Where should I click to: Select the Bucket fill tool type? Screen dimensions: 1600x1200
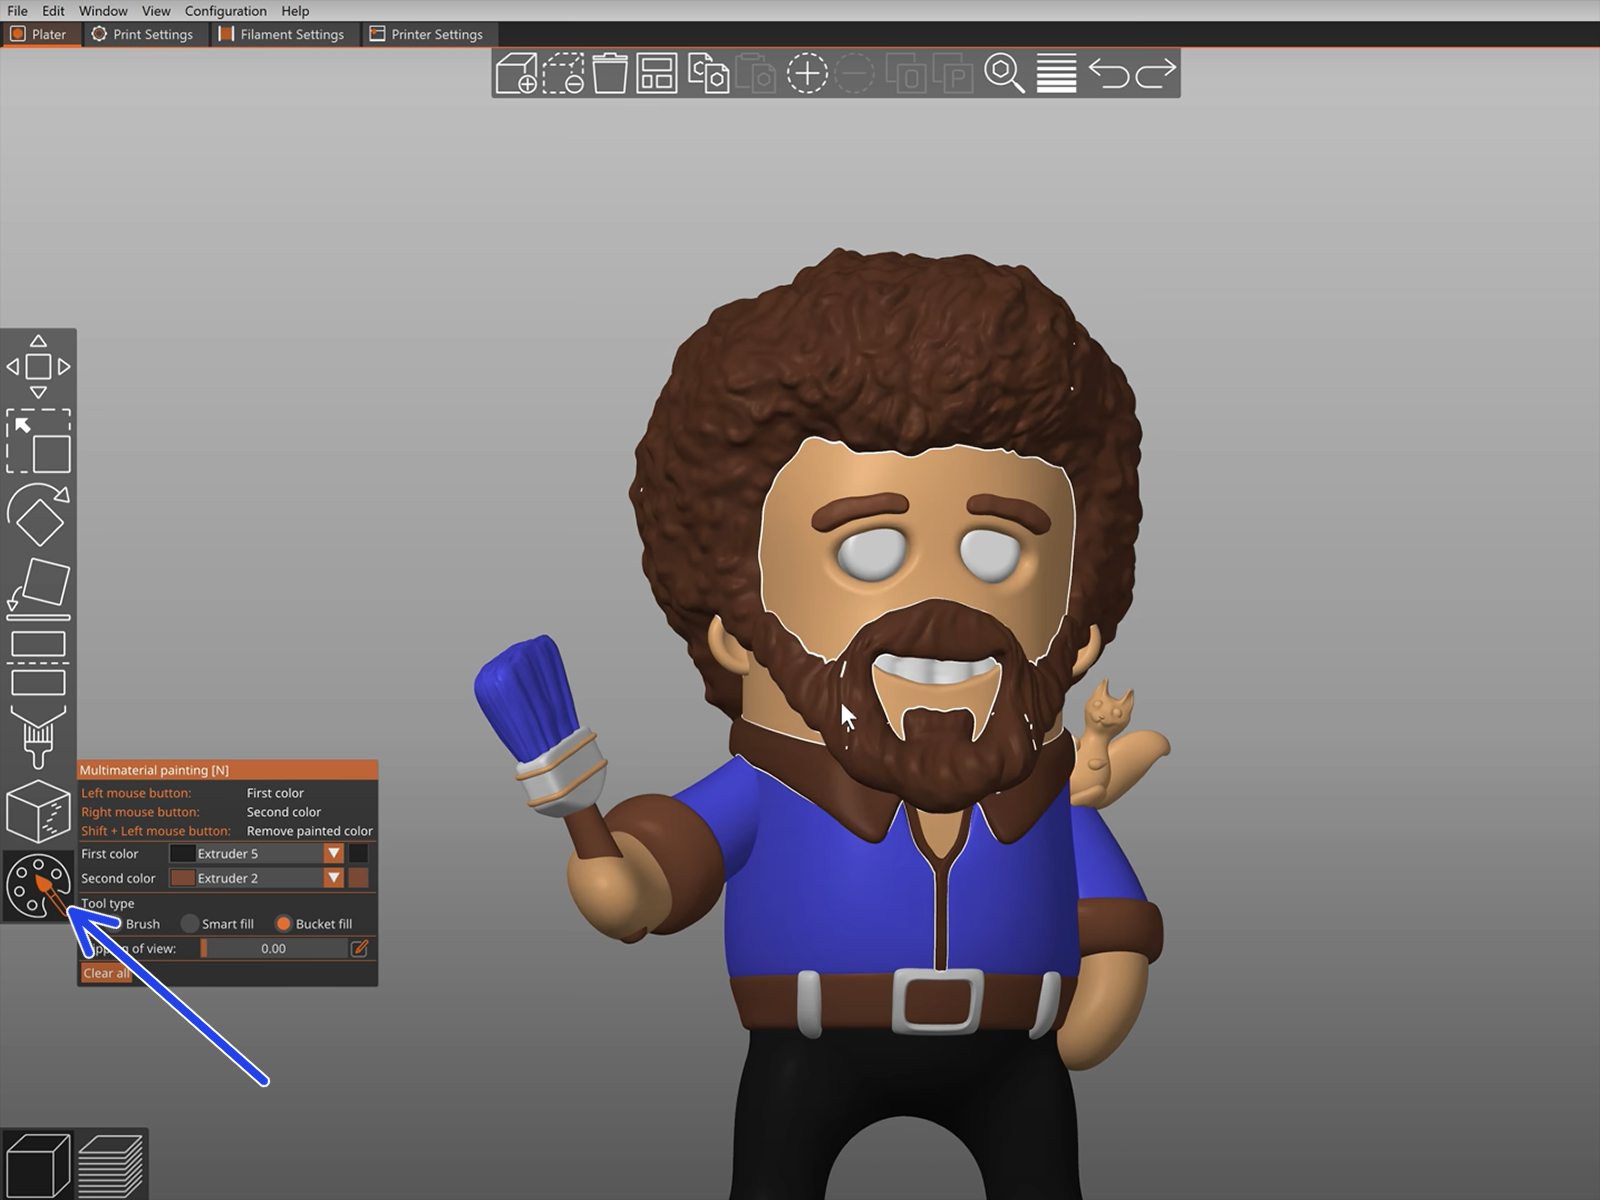[x=314, y=924]
